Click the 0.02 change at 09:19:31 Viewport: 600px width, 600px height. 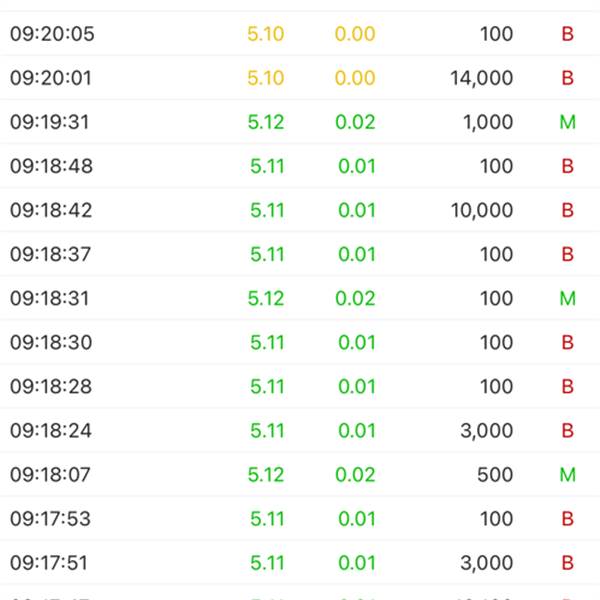(x=355, y=122)
